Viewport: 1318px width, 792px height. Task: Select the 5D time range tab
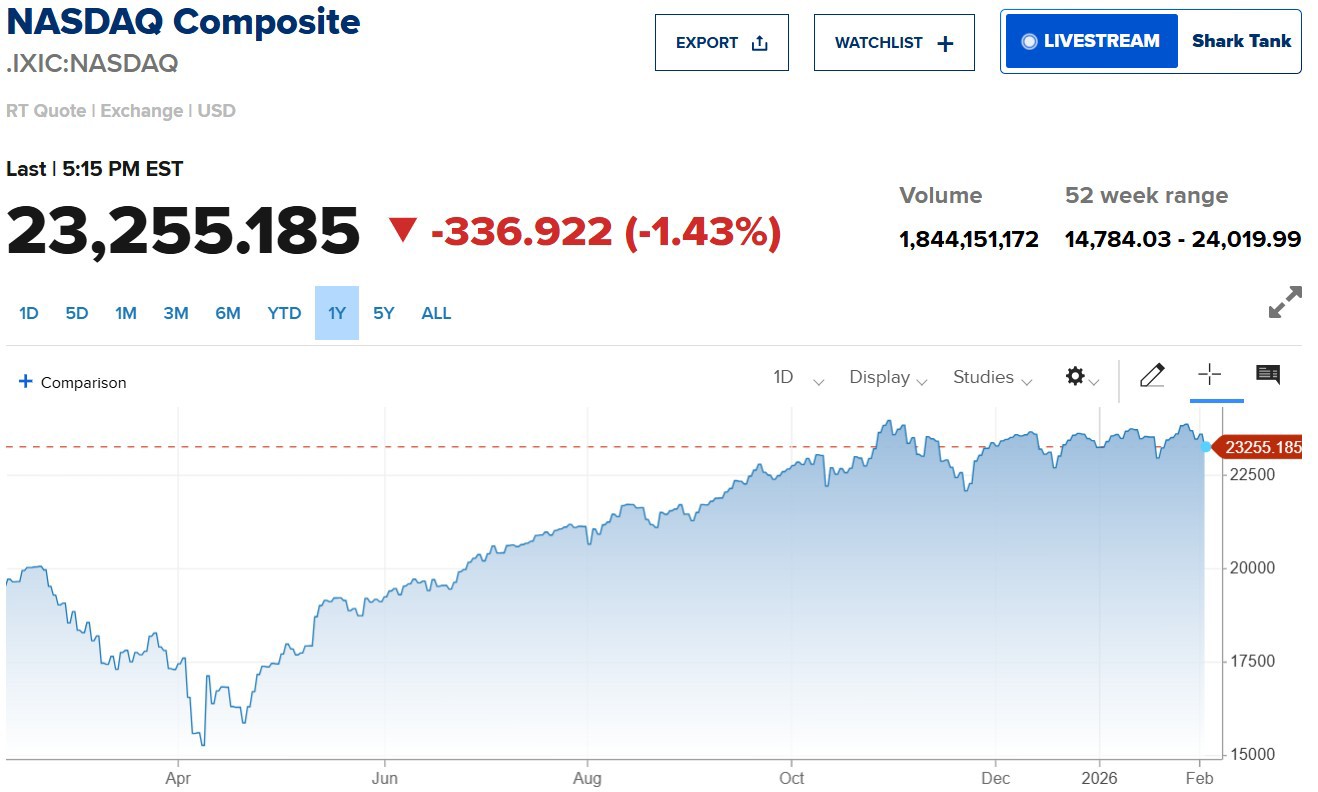(x=77, y=313)
